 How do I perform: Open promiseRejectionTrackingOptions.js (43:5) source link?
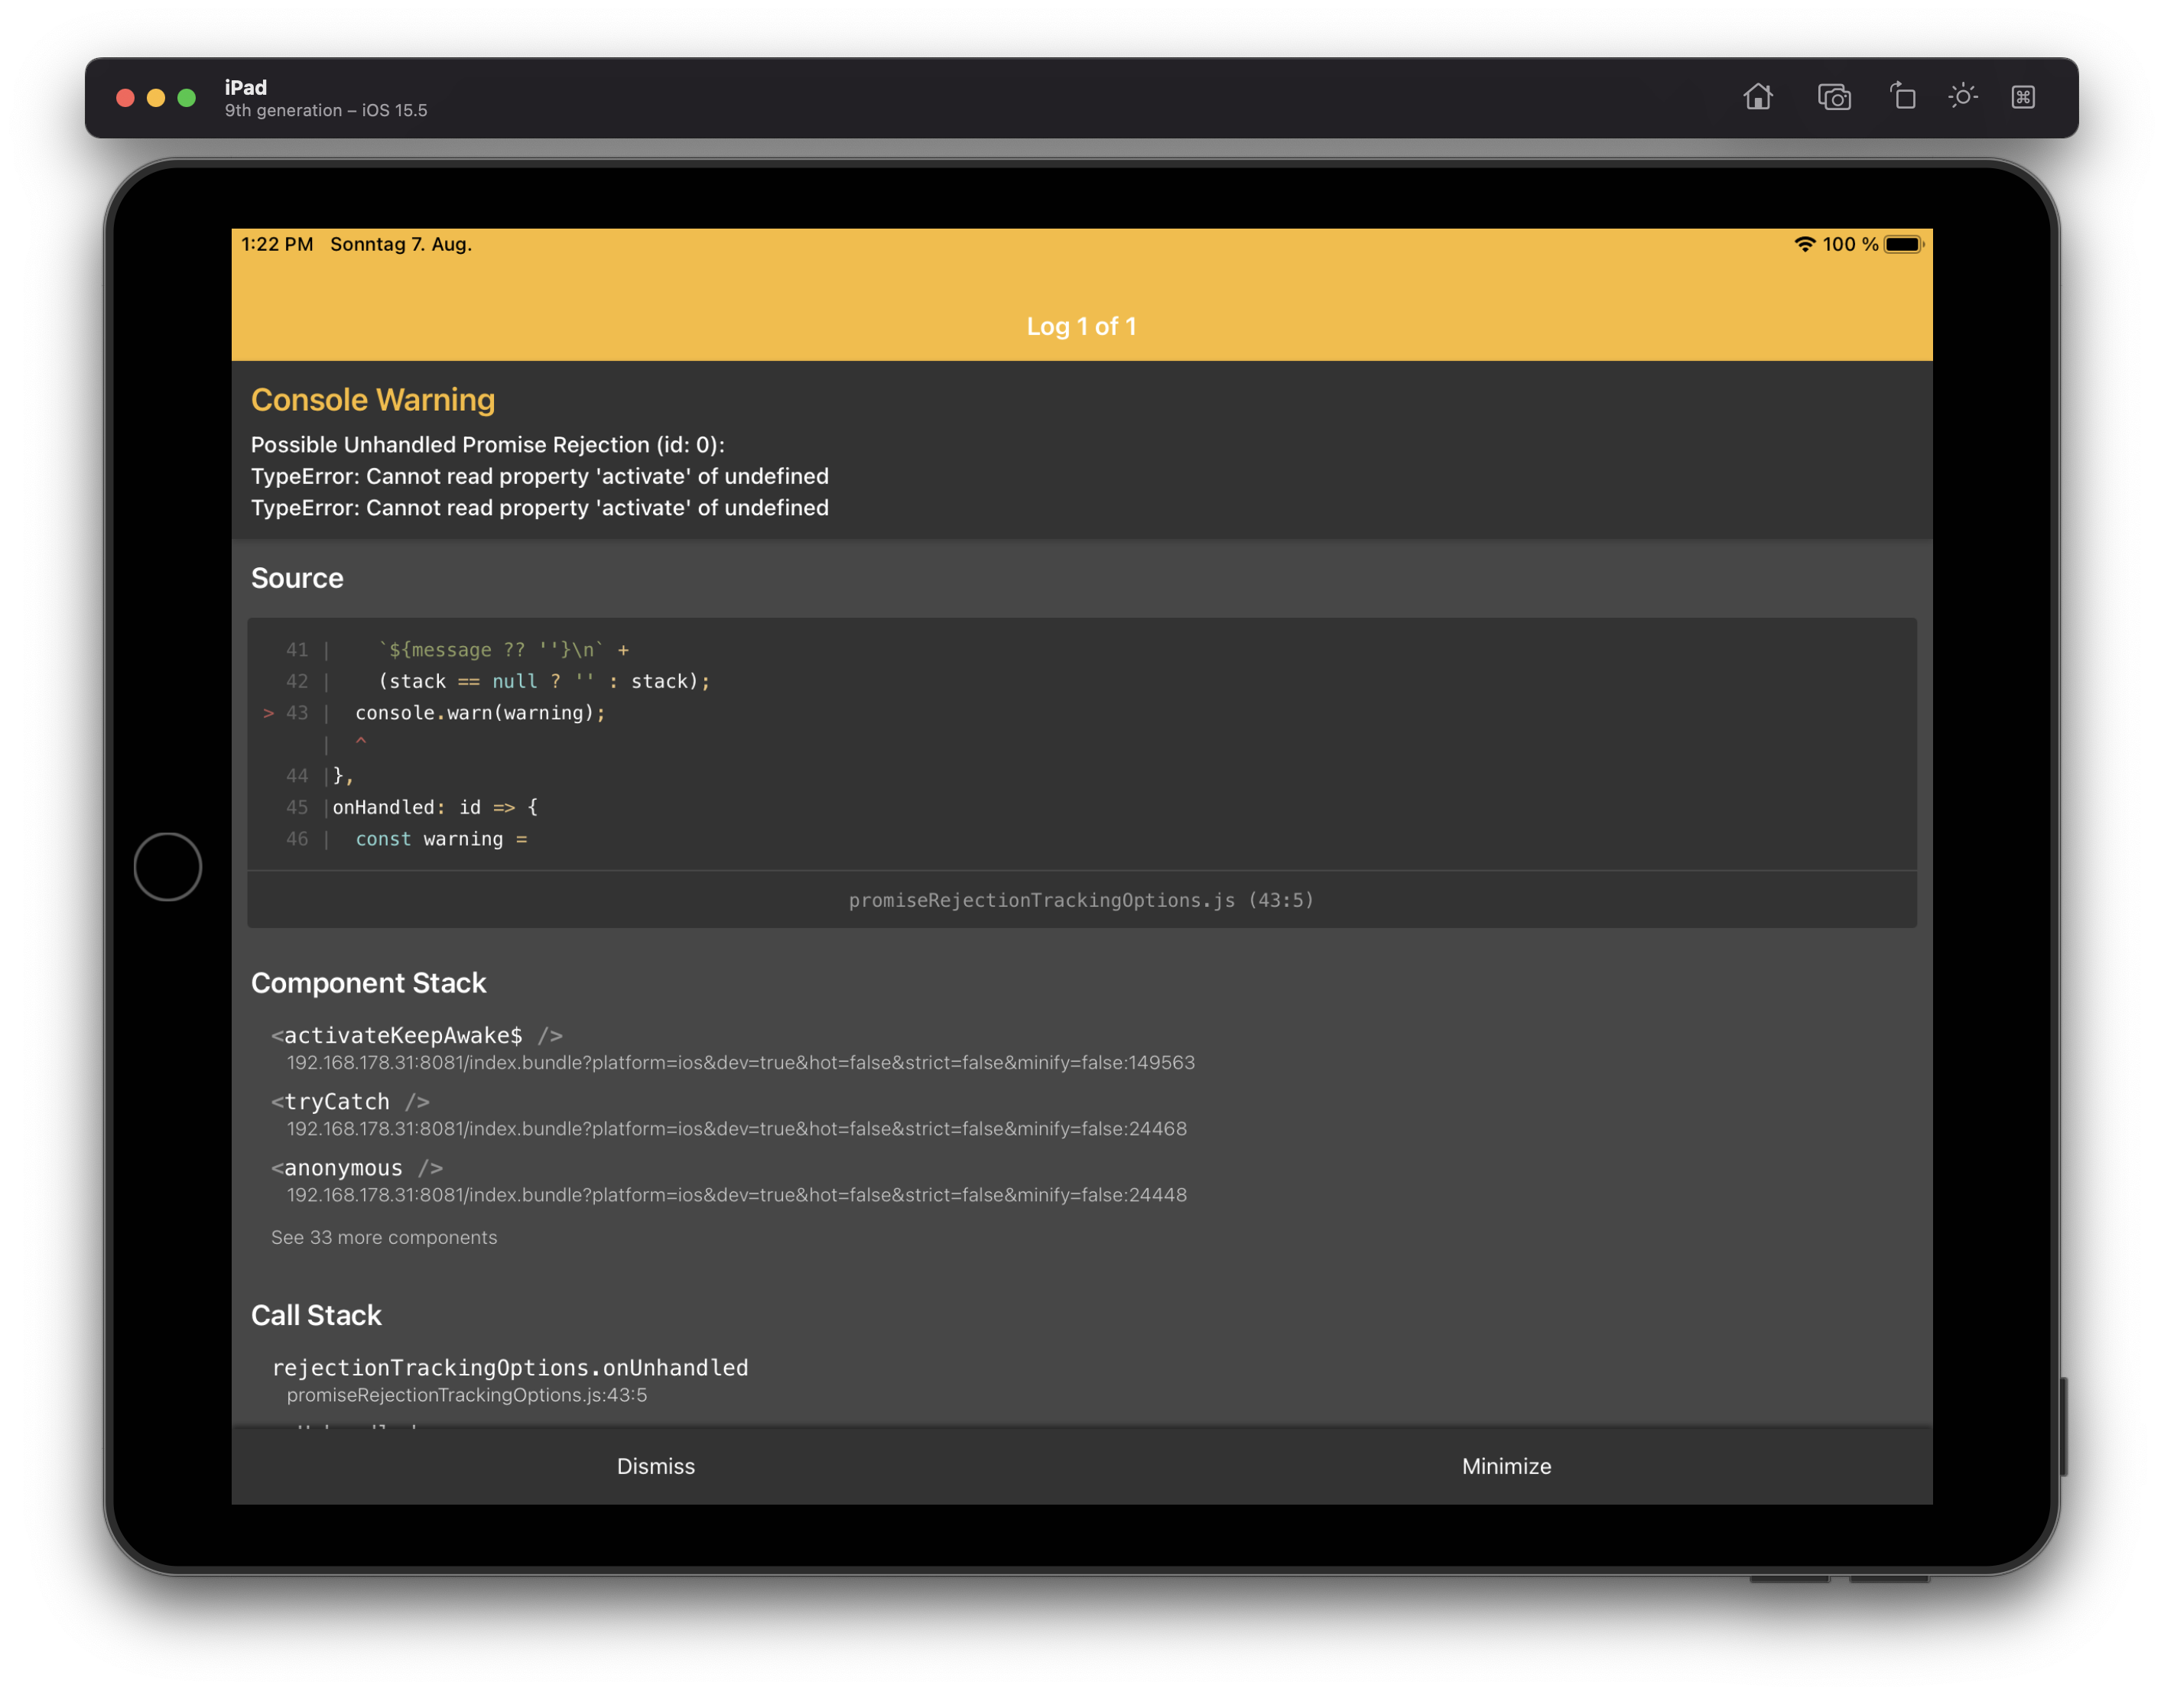[x=1081, y=899]
